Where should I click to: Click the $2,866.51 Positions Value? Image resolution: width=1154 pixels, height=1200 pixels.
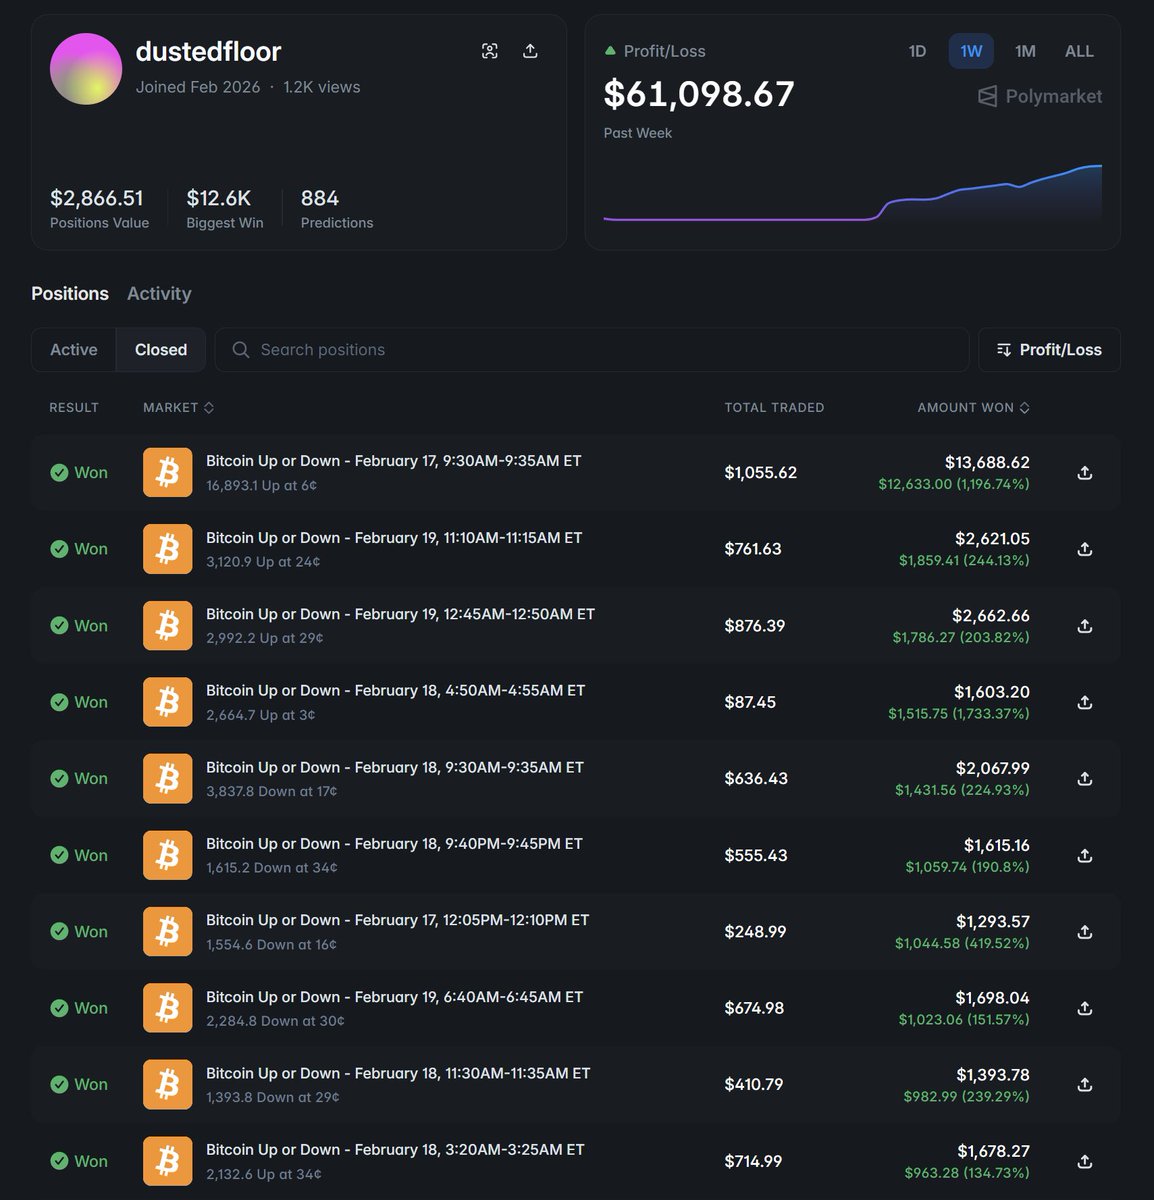tap(97, 198)
